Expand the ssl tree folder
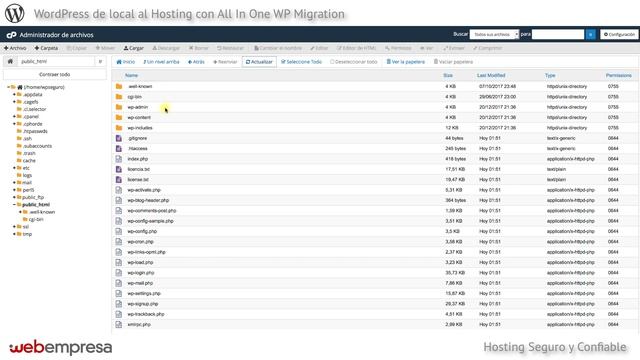 coord(14,227)
